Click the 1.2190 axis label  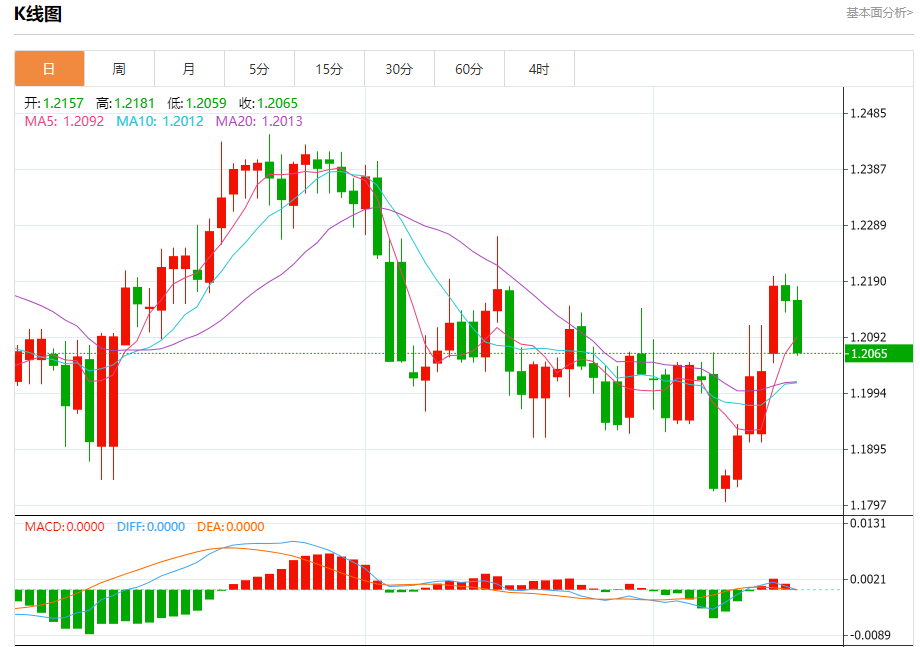[868, 282]
